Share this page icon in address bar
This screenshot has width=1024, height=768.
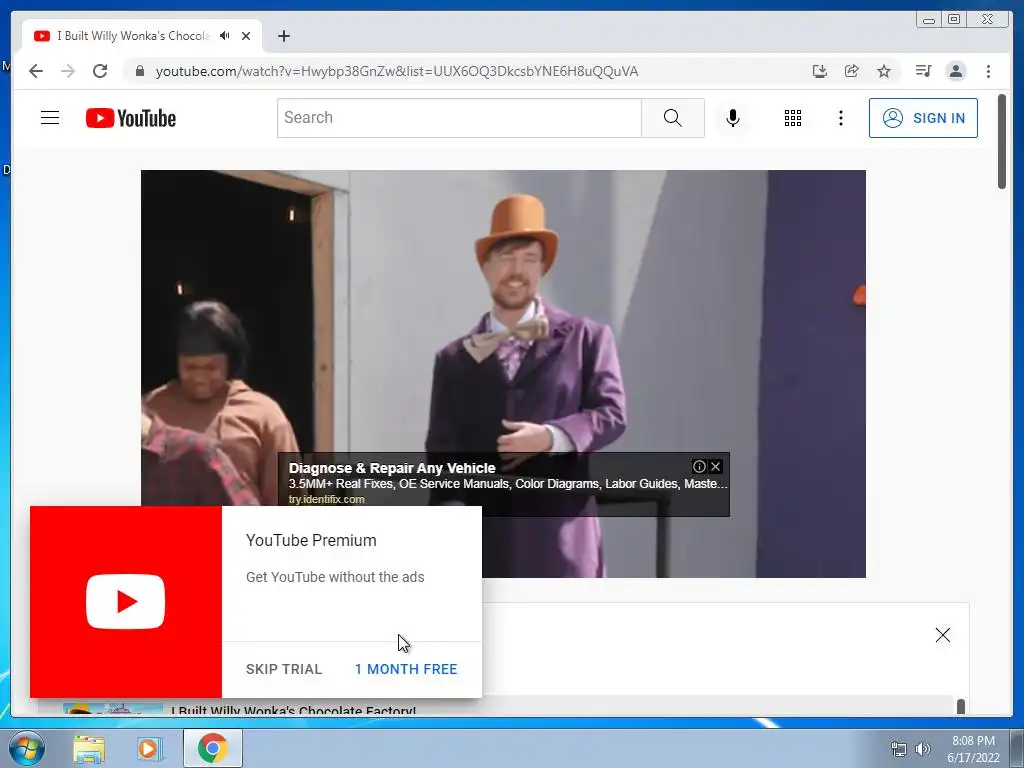852,71
